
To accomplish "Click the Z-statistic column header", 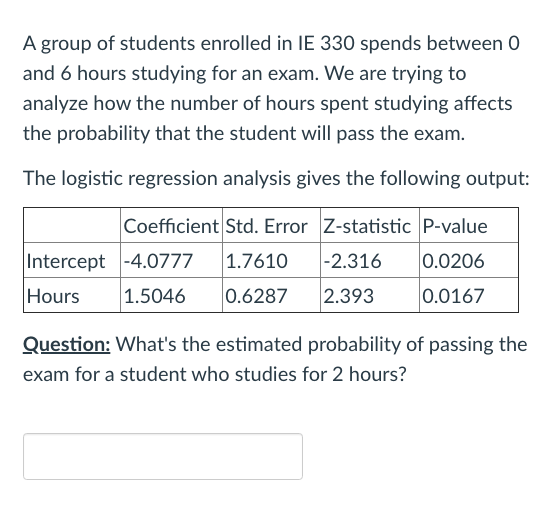I will click(370, 225).
